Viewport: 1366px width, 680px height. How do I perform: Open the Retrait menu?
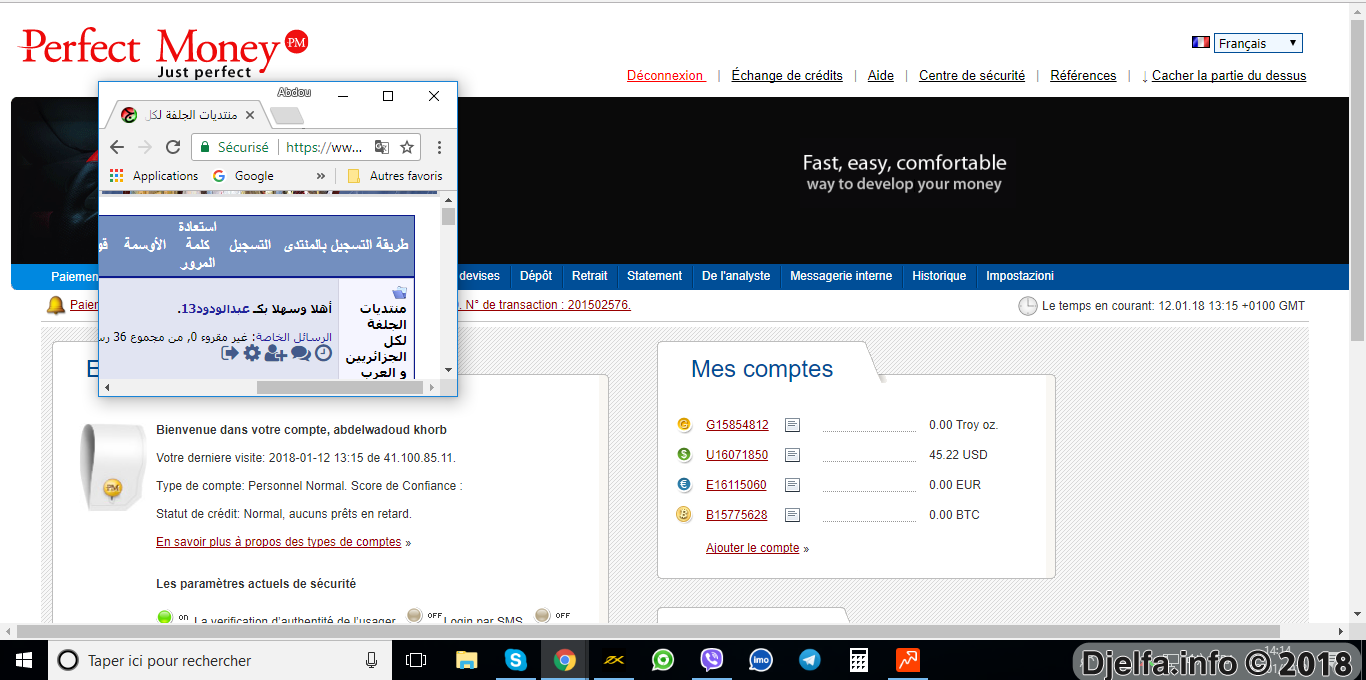coord(590,276)
